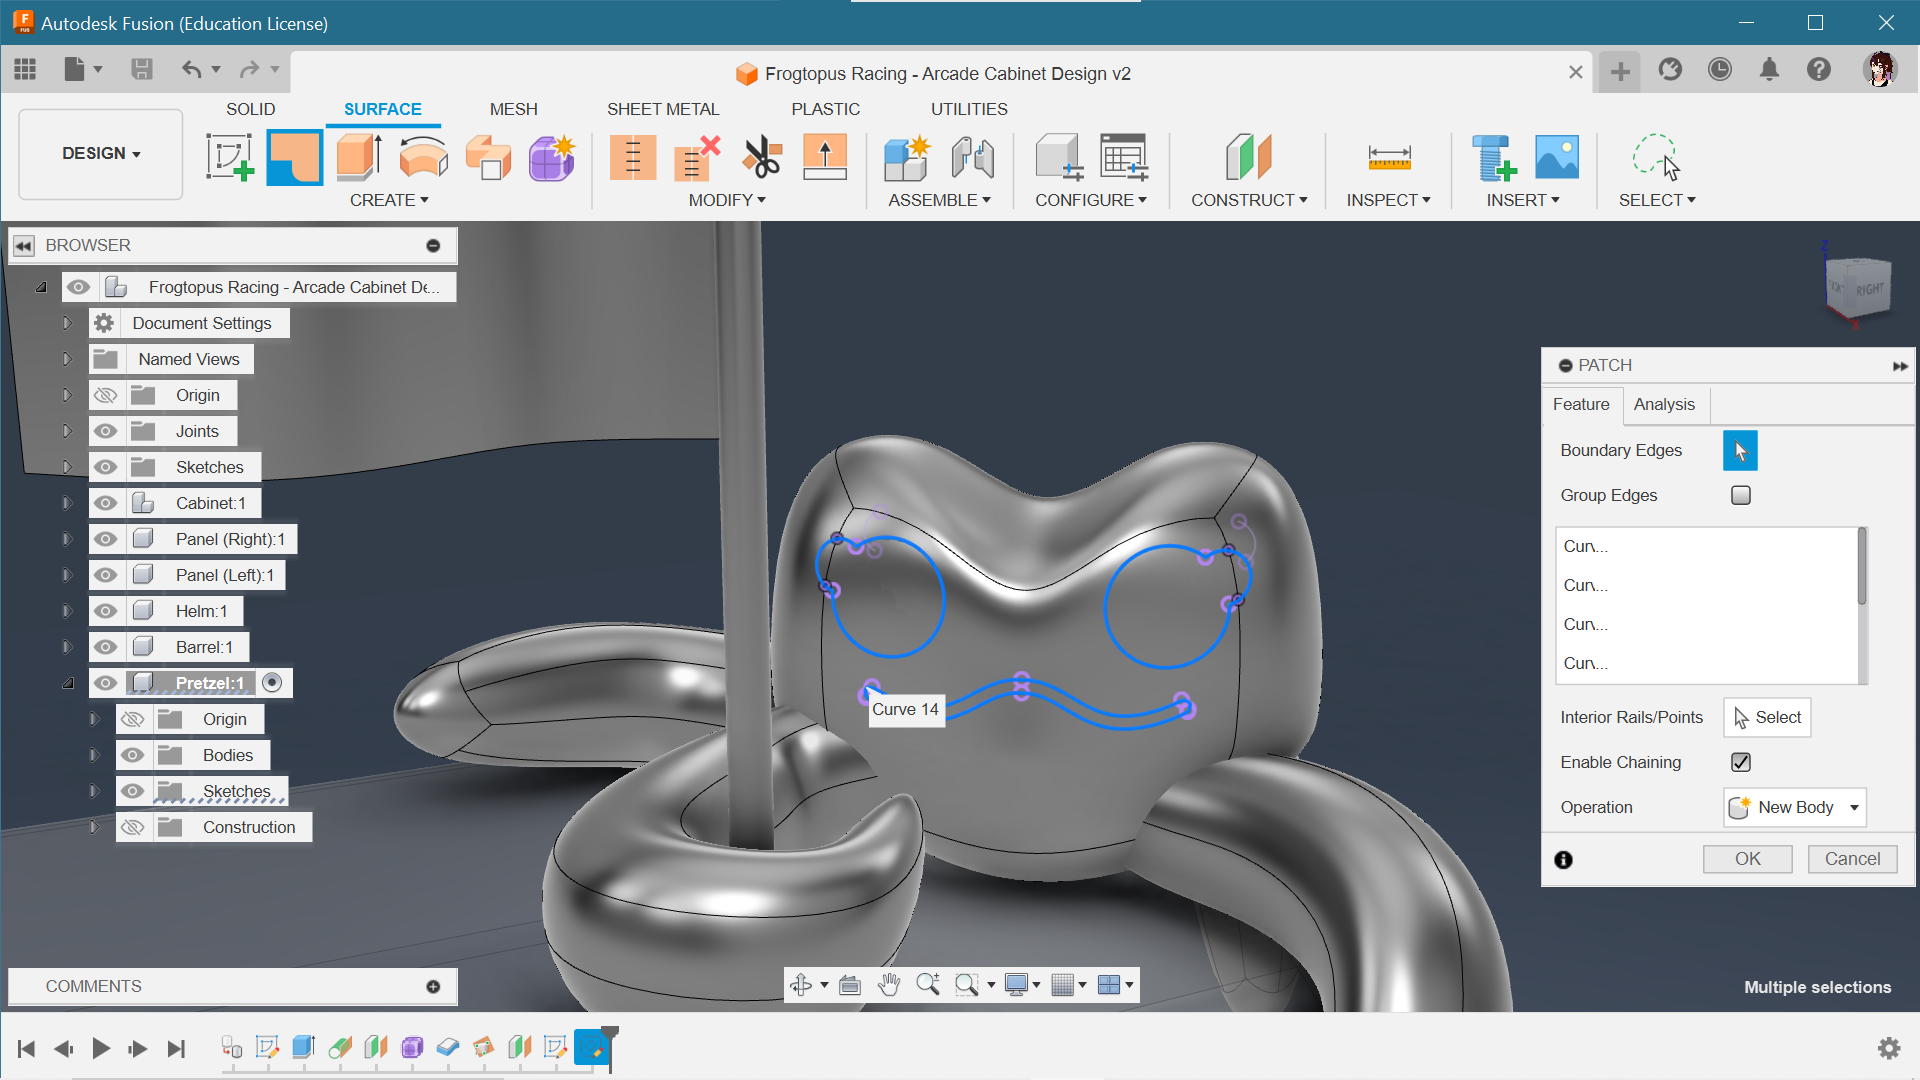Select the Unstitch tool

point(697,158)
